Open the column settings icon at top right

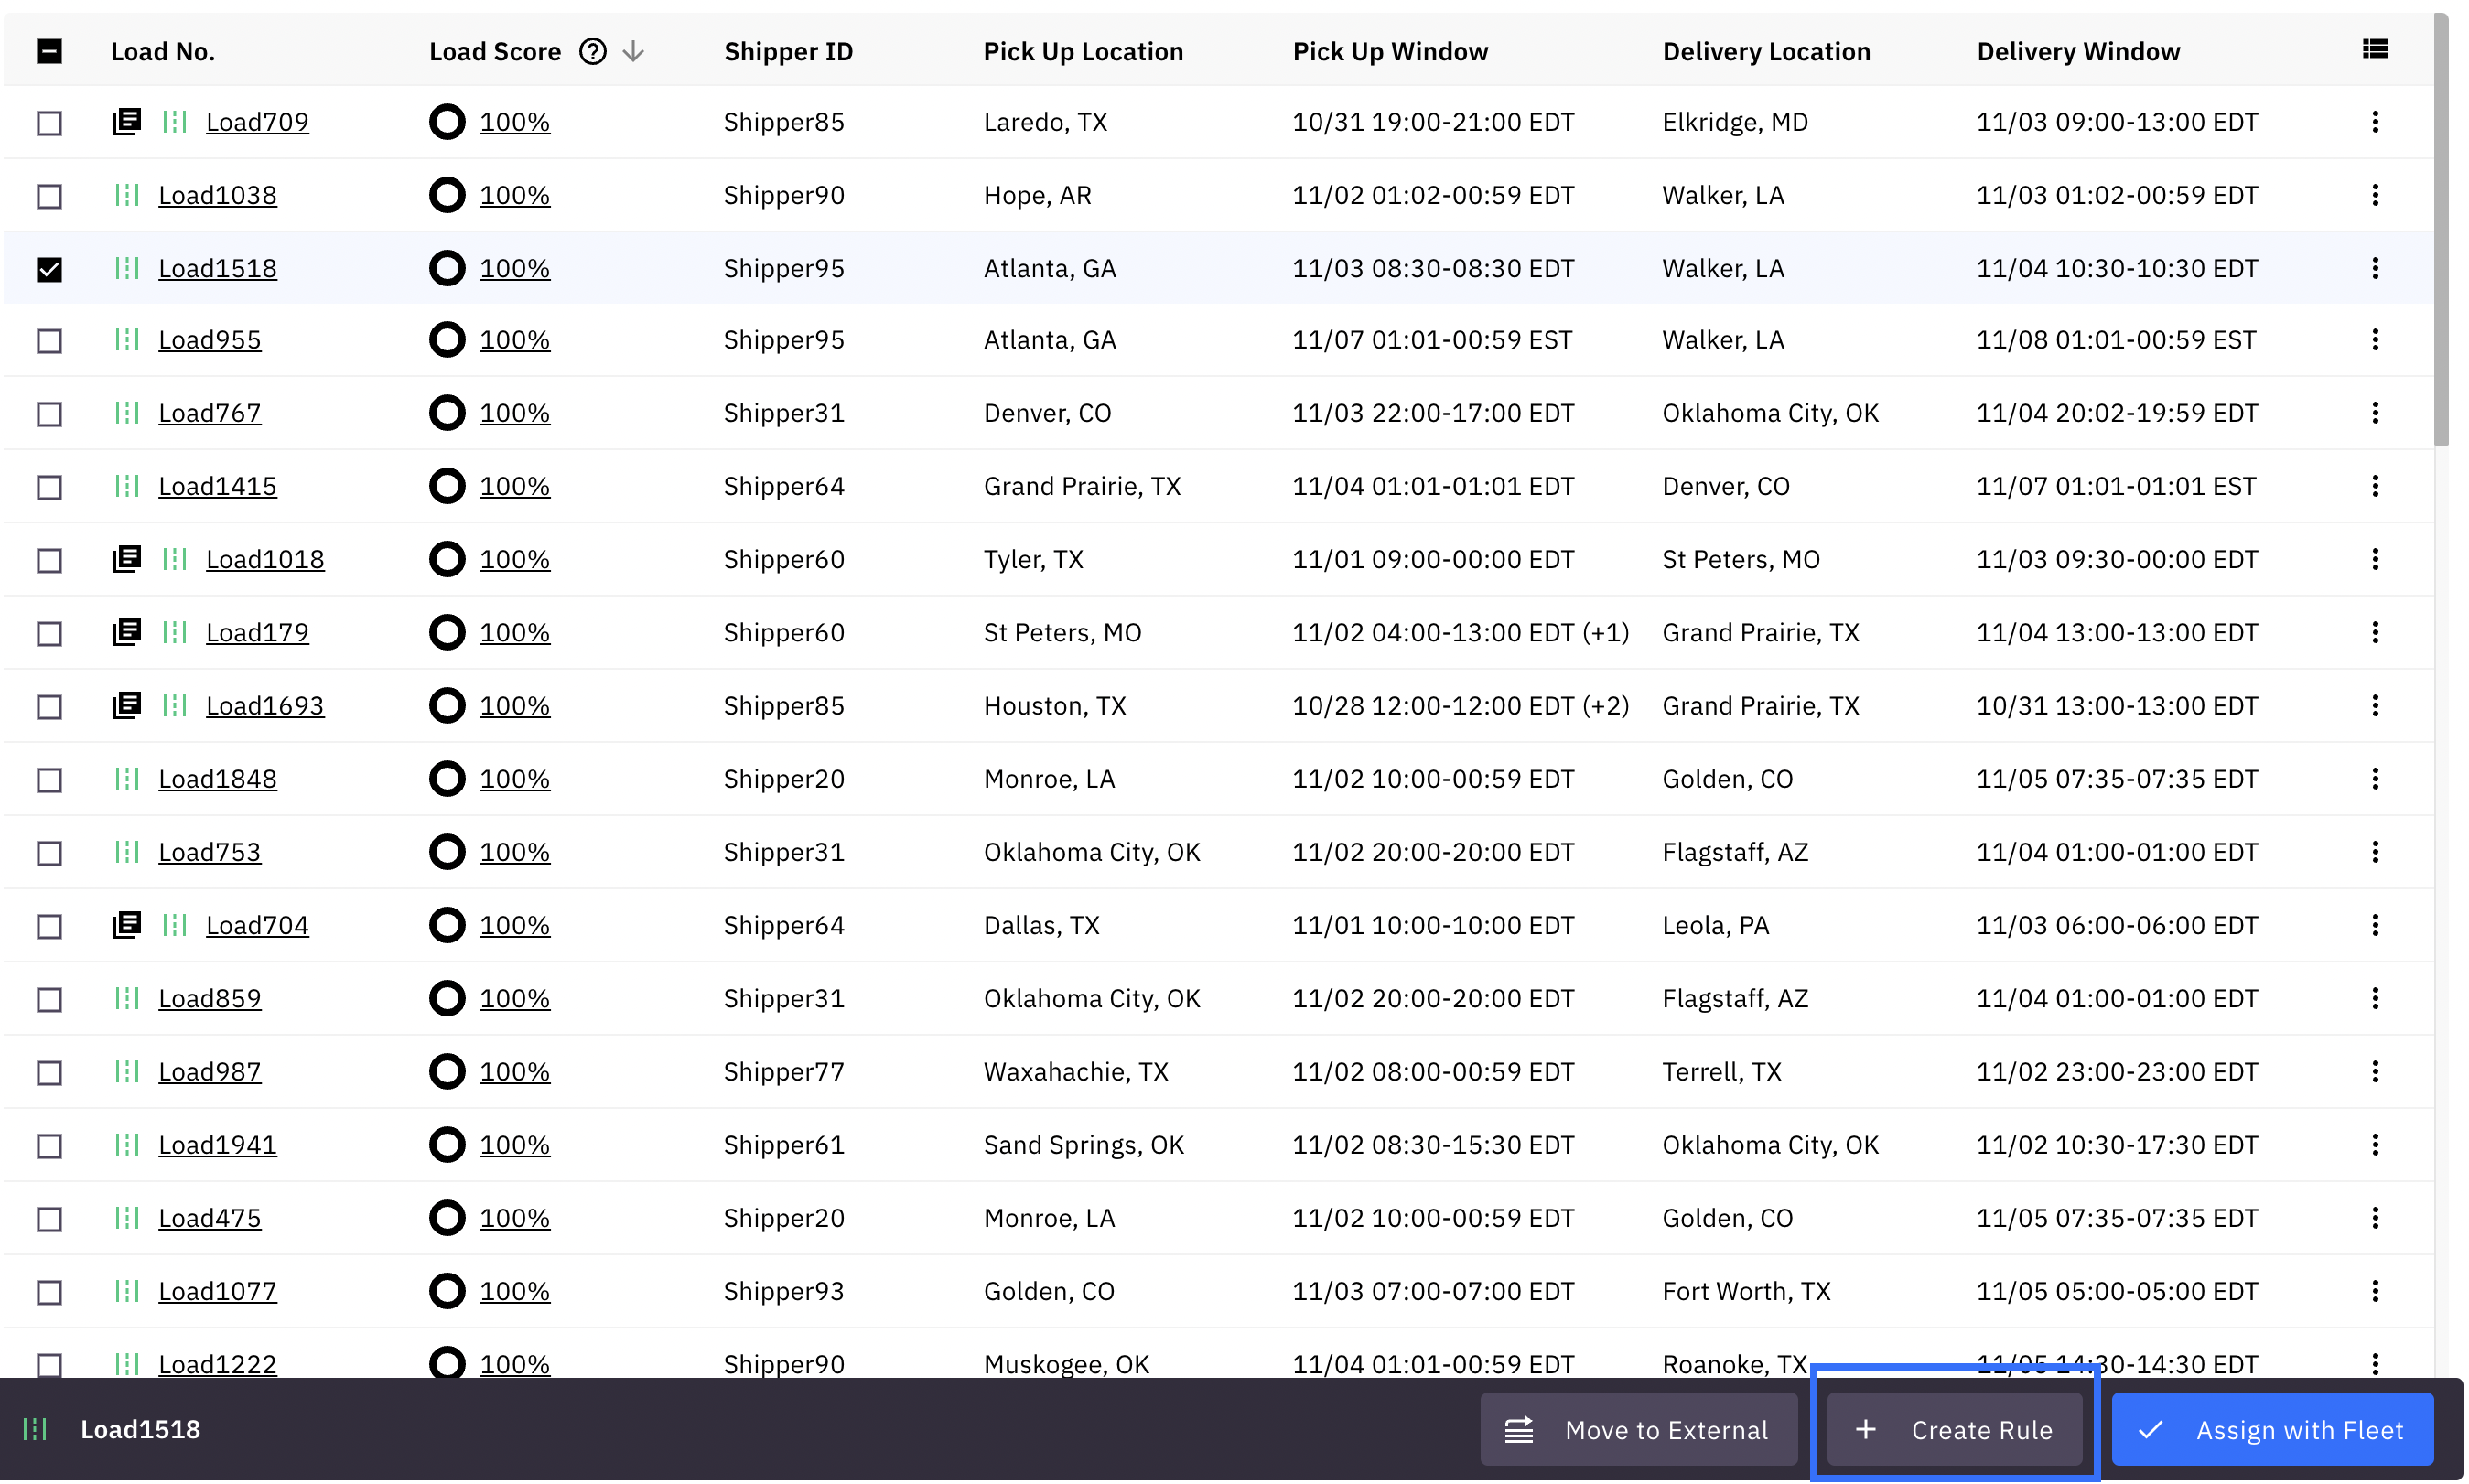click(x=2375, y=48)
